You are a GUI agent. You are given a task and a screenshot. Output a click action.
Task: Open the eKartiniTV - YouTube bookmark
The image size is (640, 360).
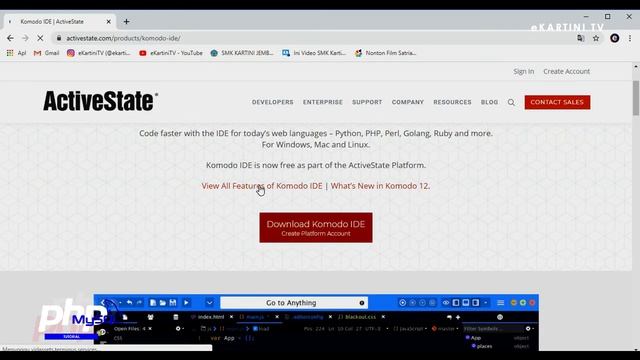point(171,53)
